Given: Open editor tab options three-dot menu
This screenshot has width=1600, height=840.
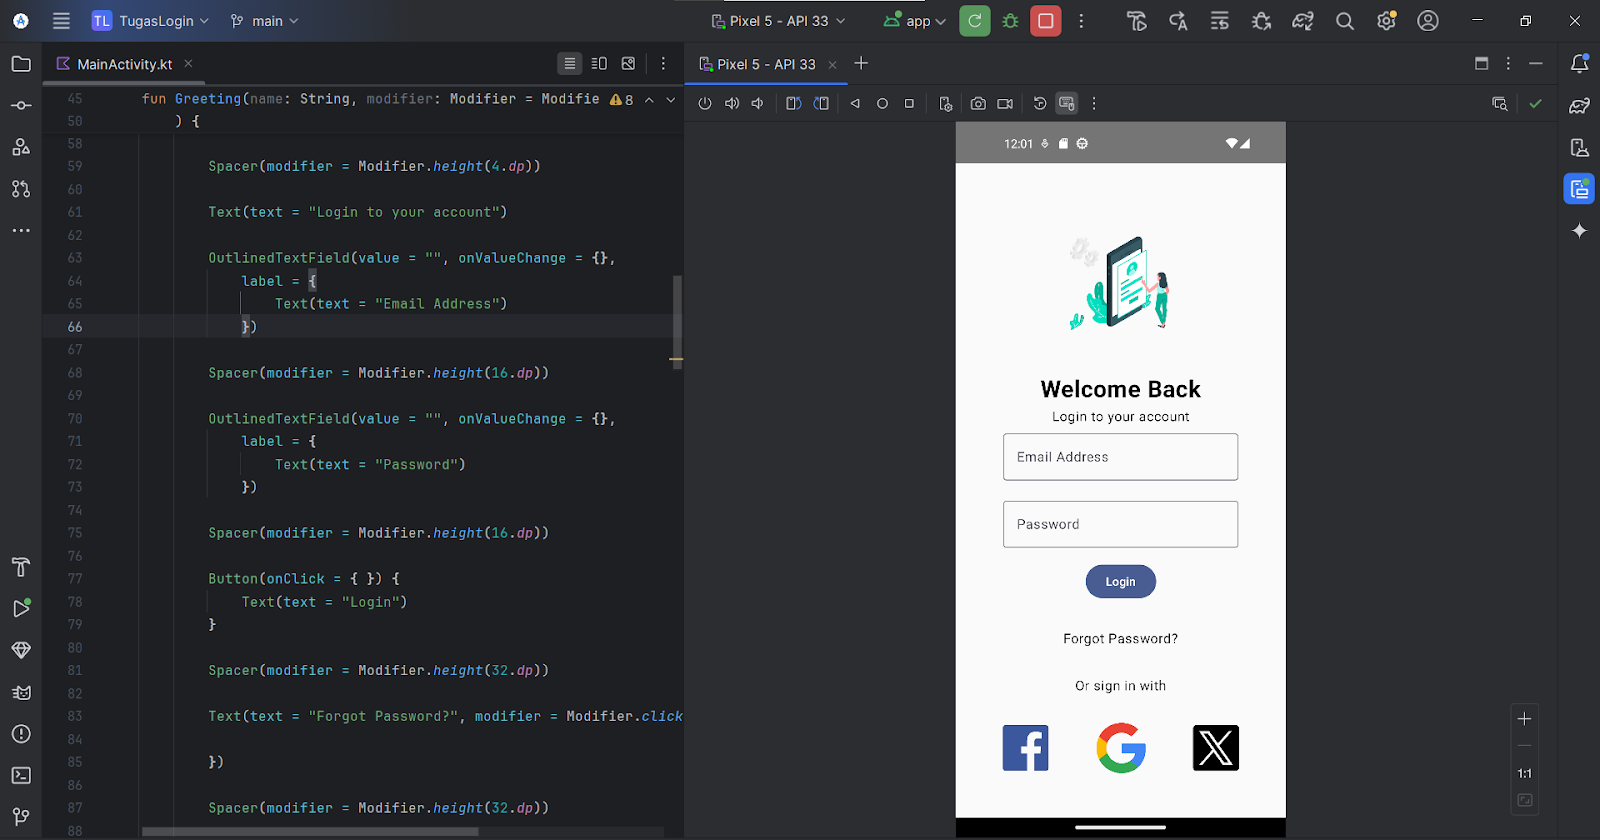Looking at the screenshot, I should (663, 63).
